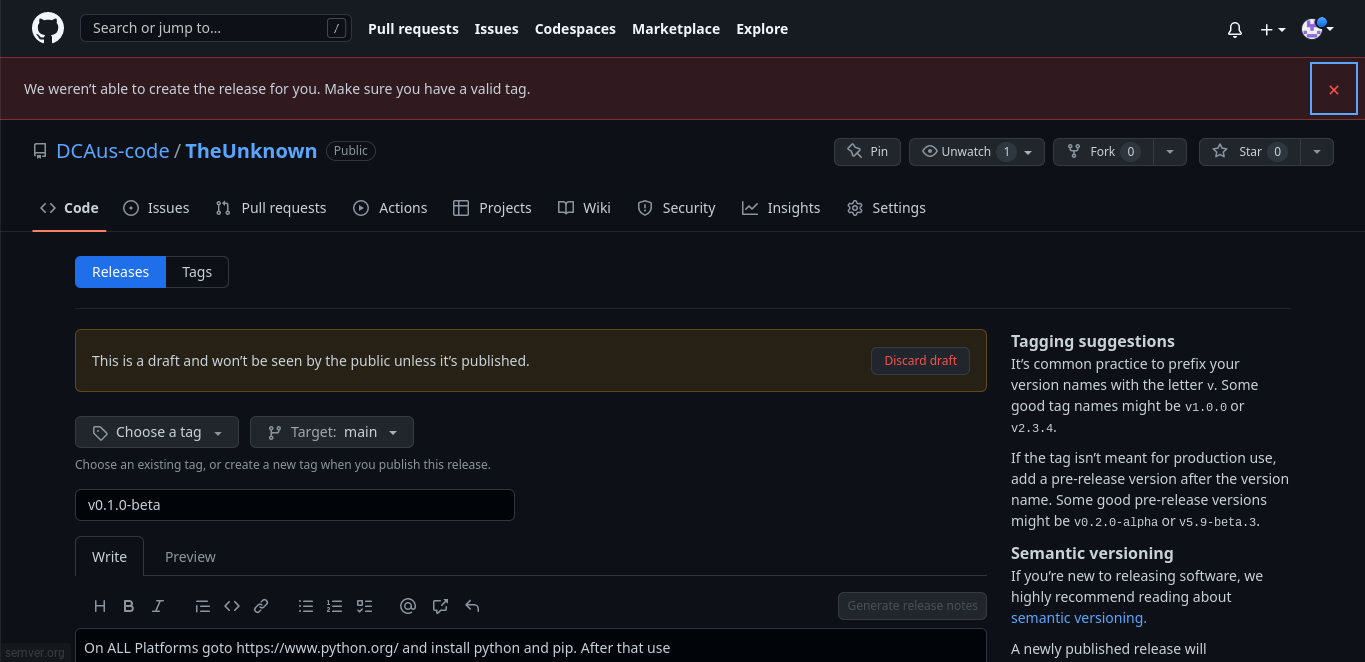Open the TheUnknown repository link

[x=251, y=151]
